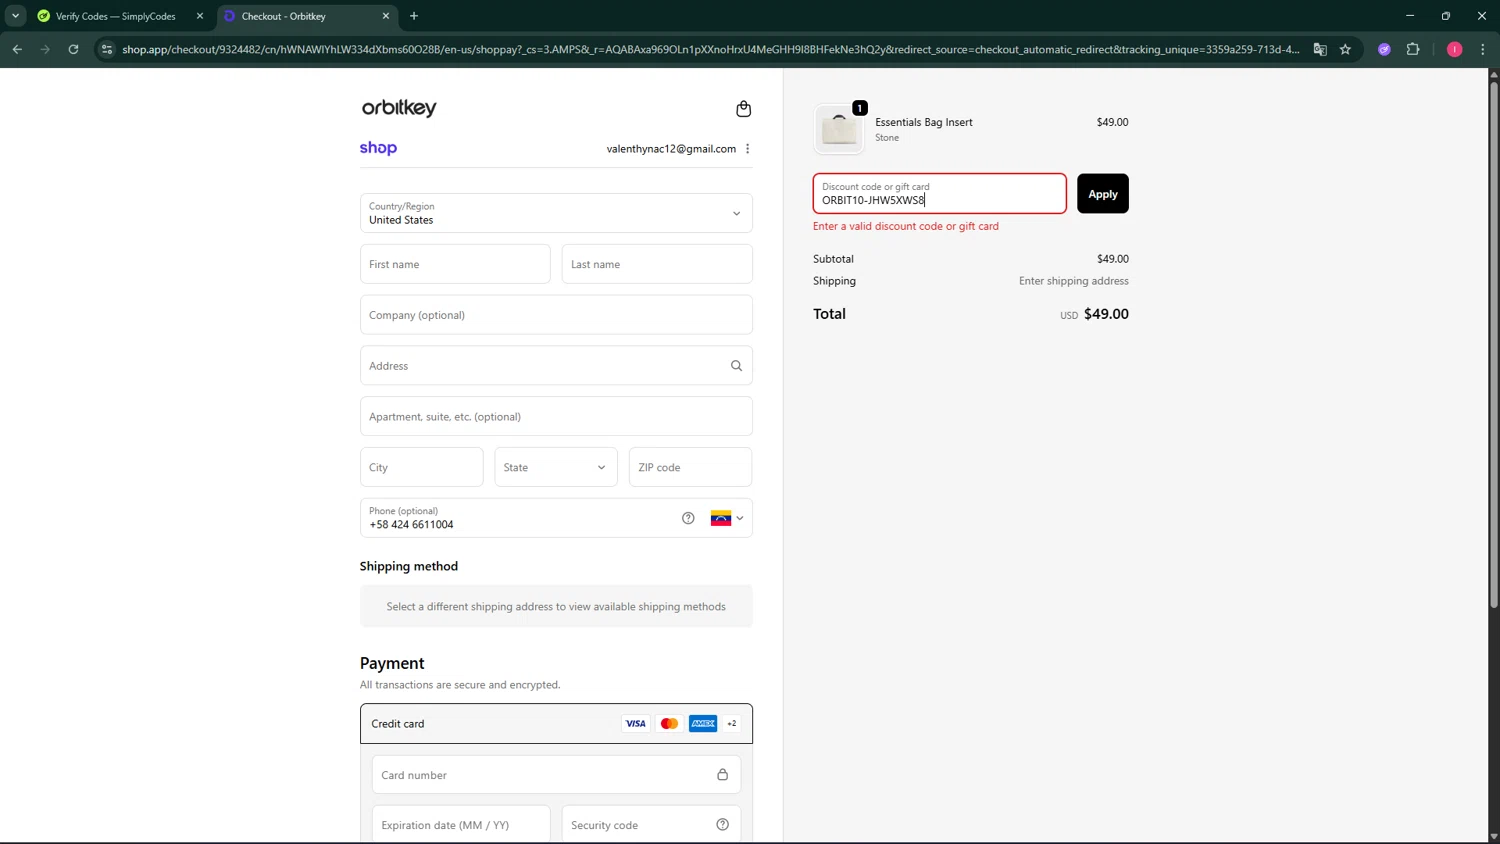Viewport: 1500px width, 844px height.
Task: Click the Essentials Bag Insert product name
Action: [923, 122]
